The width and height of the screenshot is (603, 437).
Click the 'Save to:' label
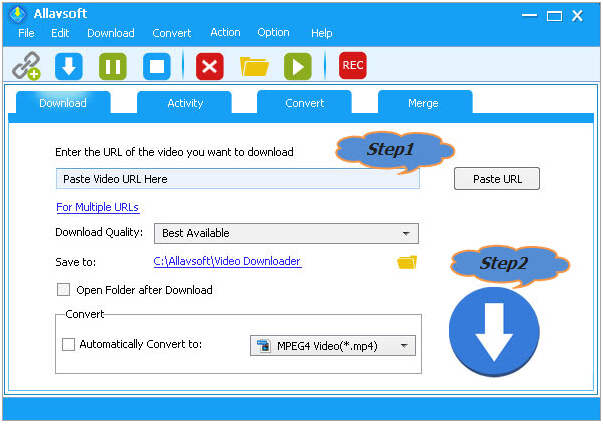point(76,262)
